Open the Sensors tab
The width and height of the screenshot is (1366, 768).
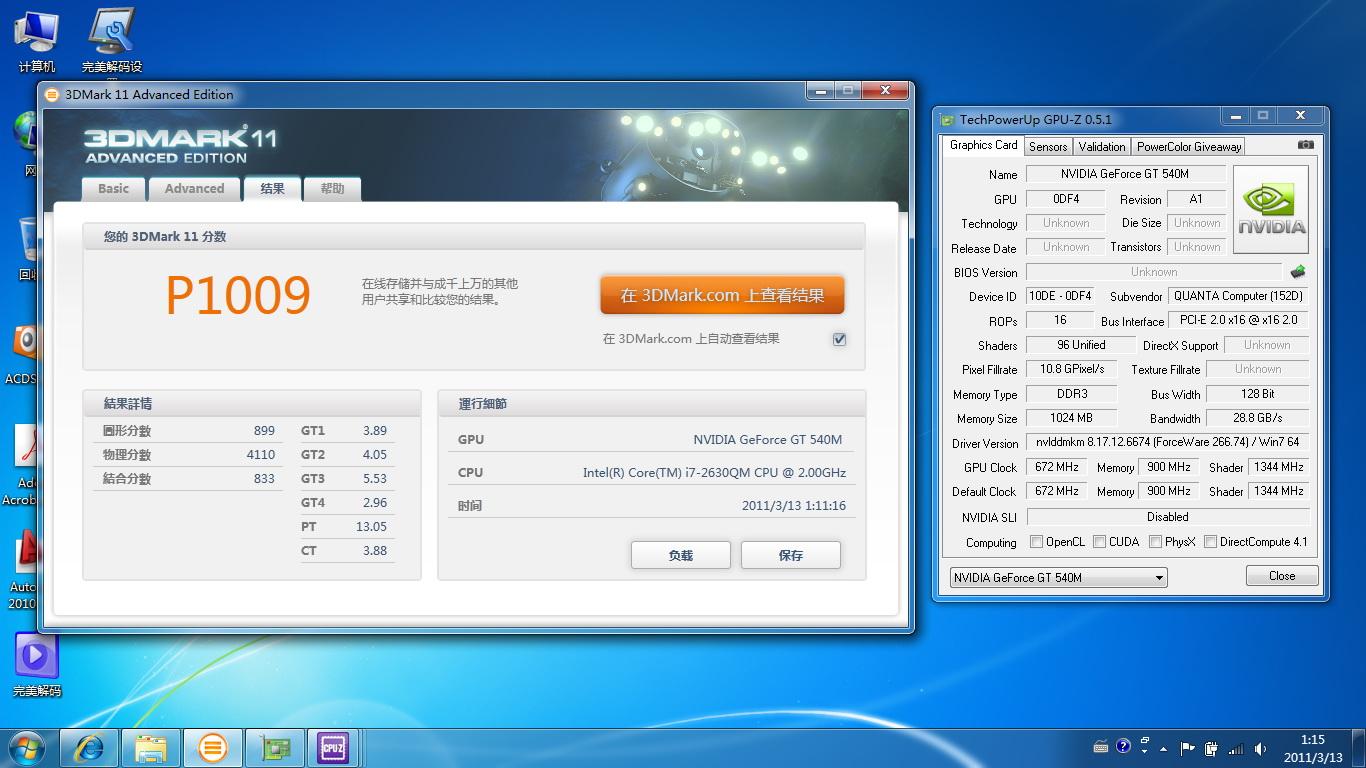point(1048,146)
